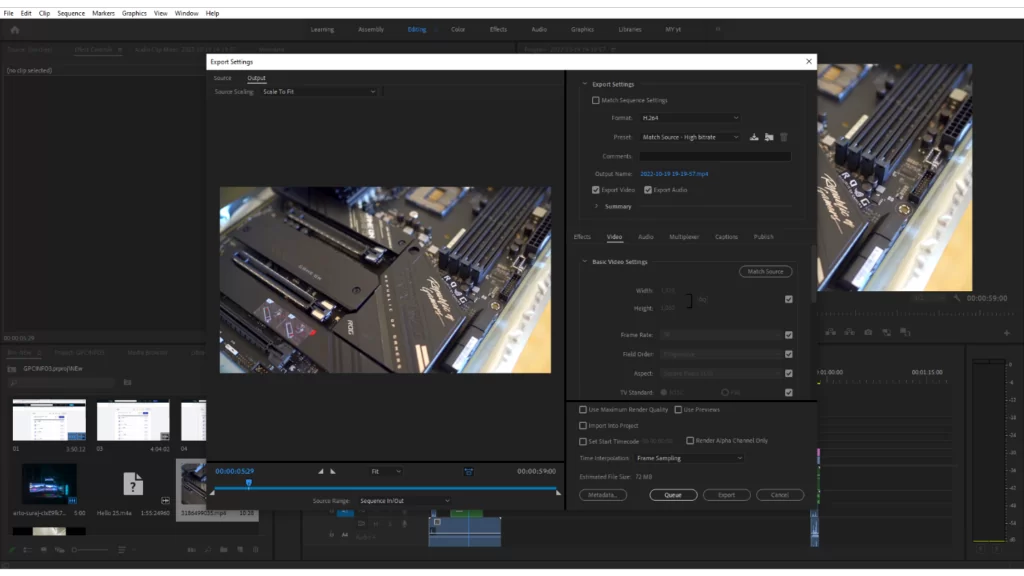The width and height of the screenshot is (1024, 576).
Task: Click the output name link 2022-10-19 19-19-57.mp4
Action: click(674, 174)
